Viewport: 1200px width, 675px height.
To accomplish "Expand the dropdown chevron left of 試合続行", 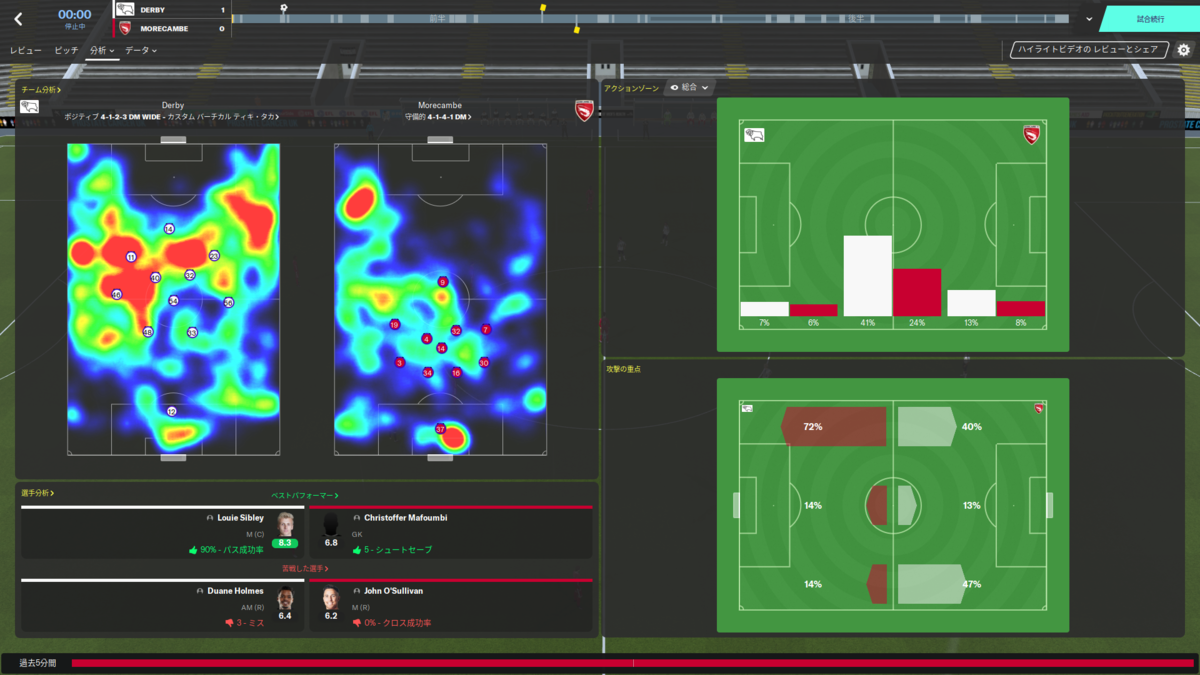I will [1089, 19].
